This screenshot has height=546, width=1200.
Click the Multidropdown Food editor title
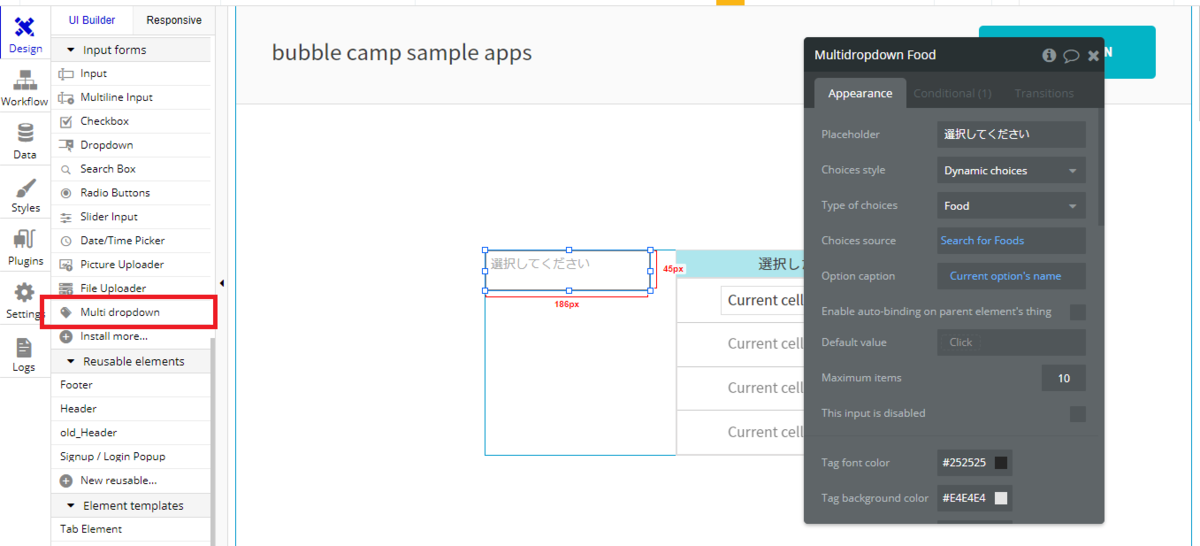pyautogui.click(x=875, y=56)
